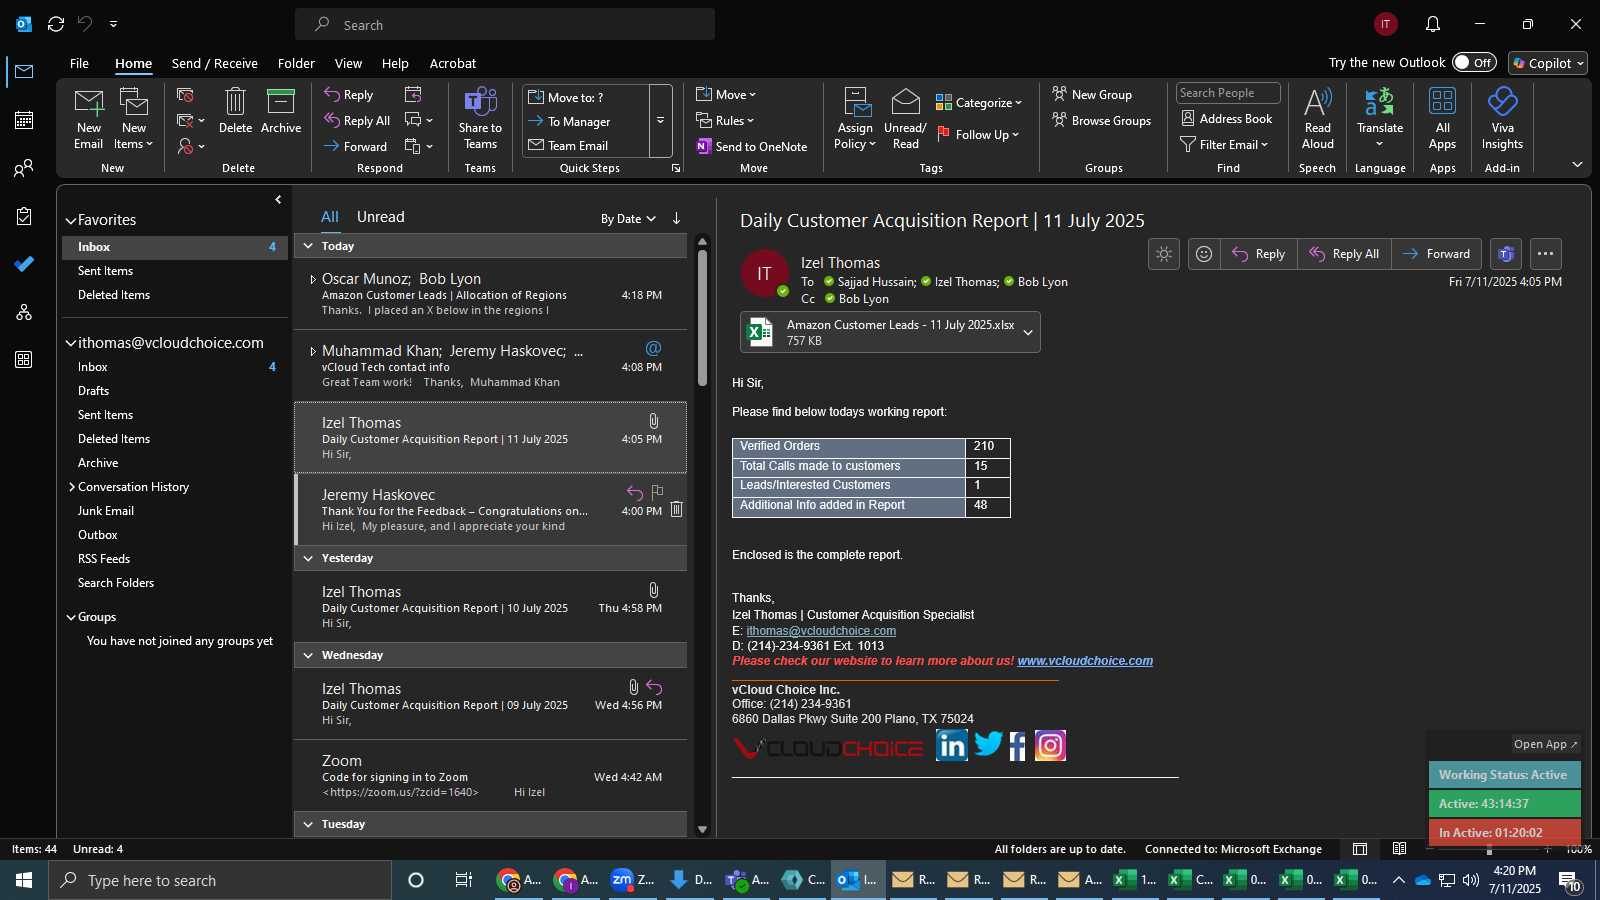The width and height of the screenshot is (1600, 900).
Task: Click the Read Aloud icon
Action: 1317,102
